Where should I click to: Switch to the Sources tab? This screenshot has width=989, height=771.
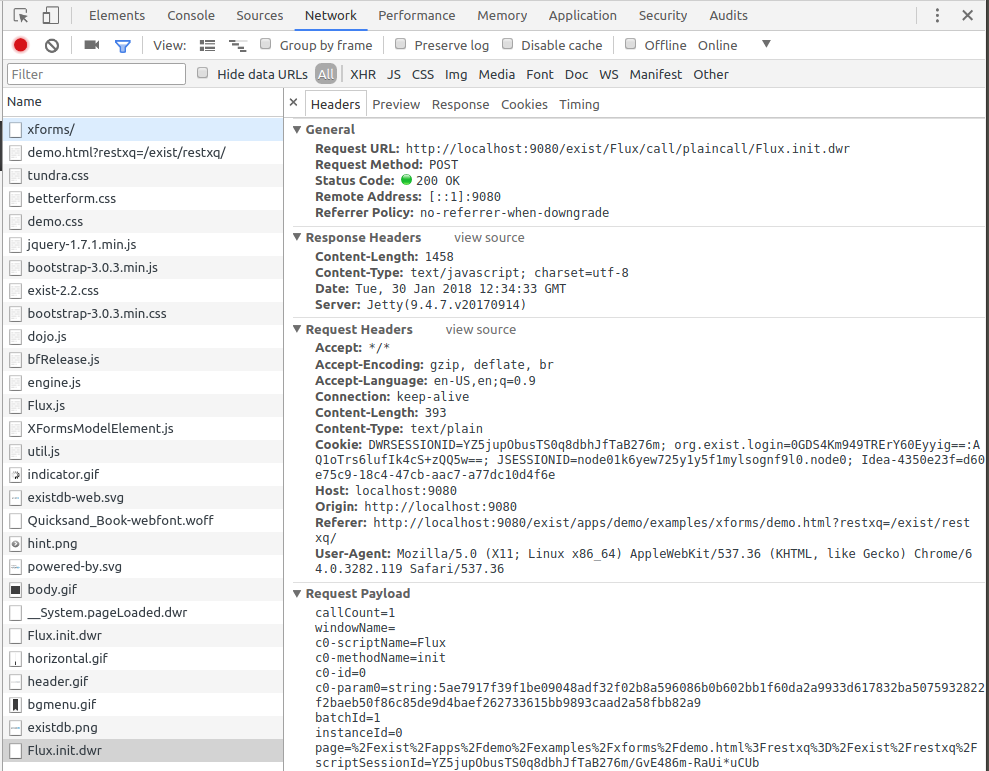[260, 15]
